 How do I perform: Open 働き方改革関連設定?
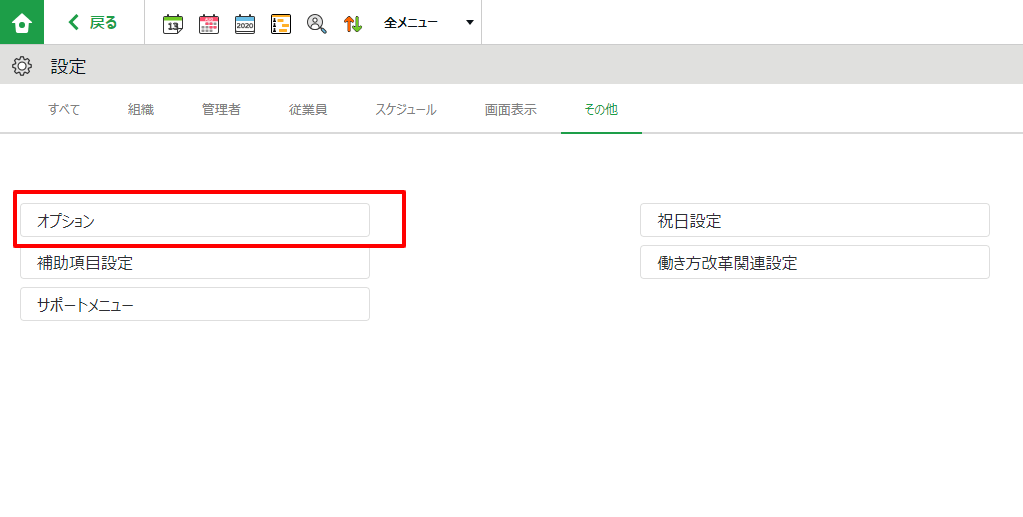click(815, 262)
